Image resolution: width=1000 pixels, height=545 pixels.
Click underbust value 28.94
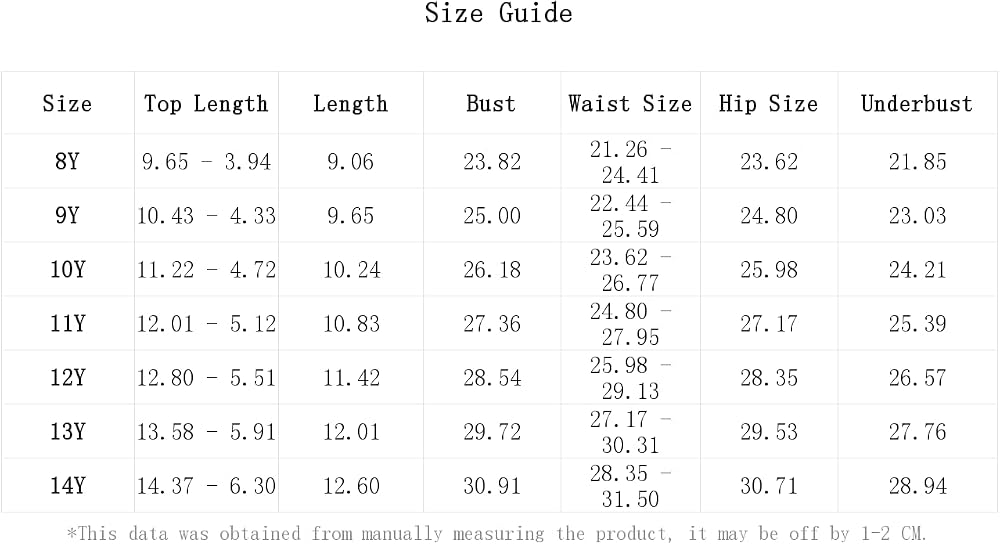[918, 486]
